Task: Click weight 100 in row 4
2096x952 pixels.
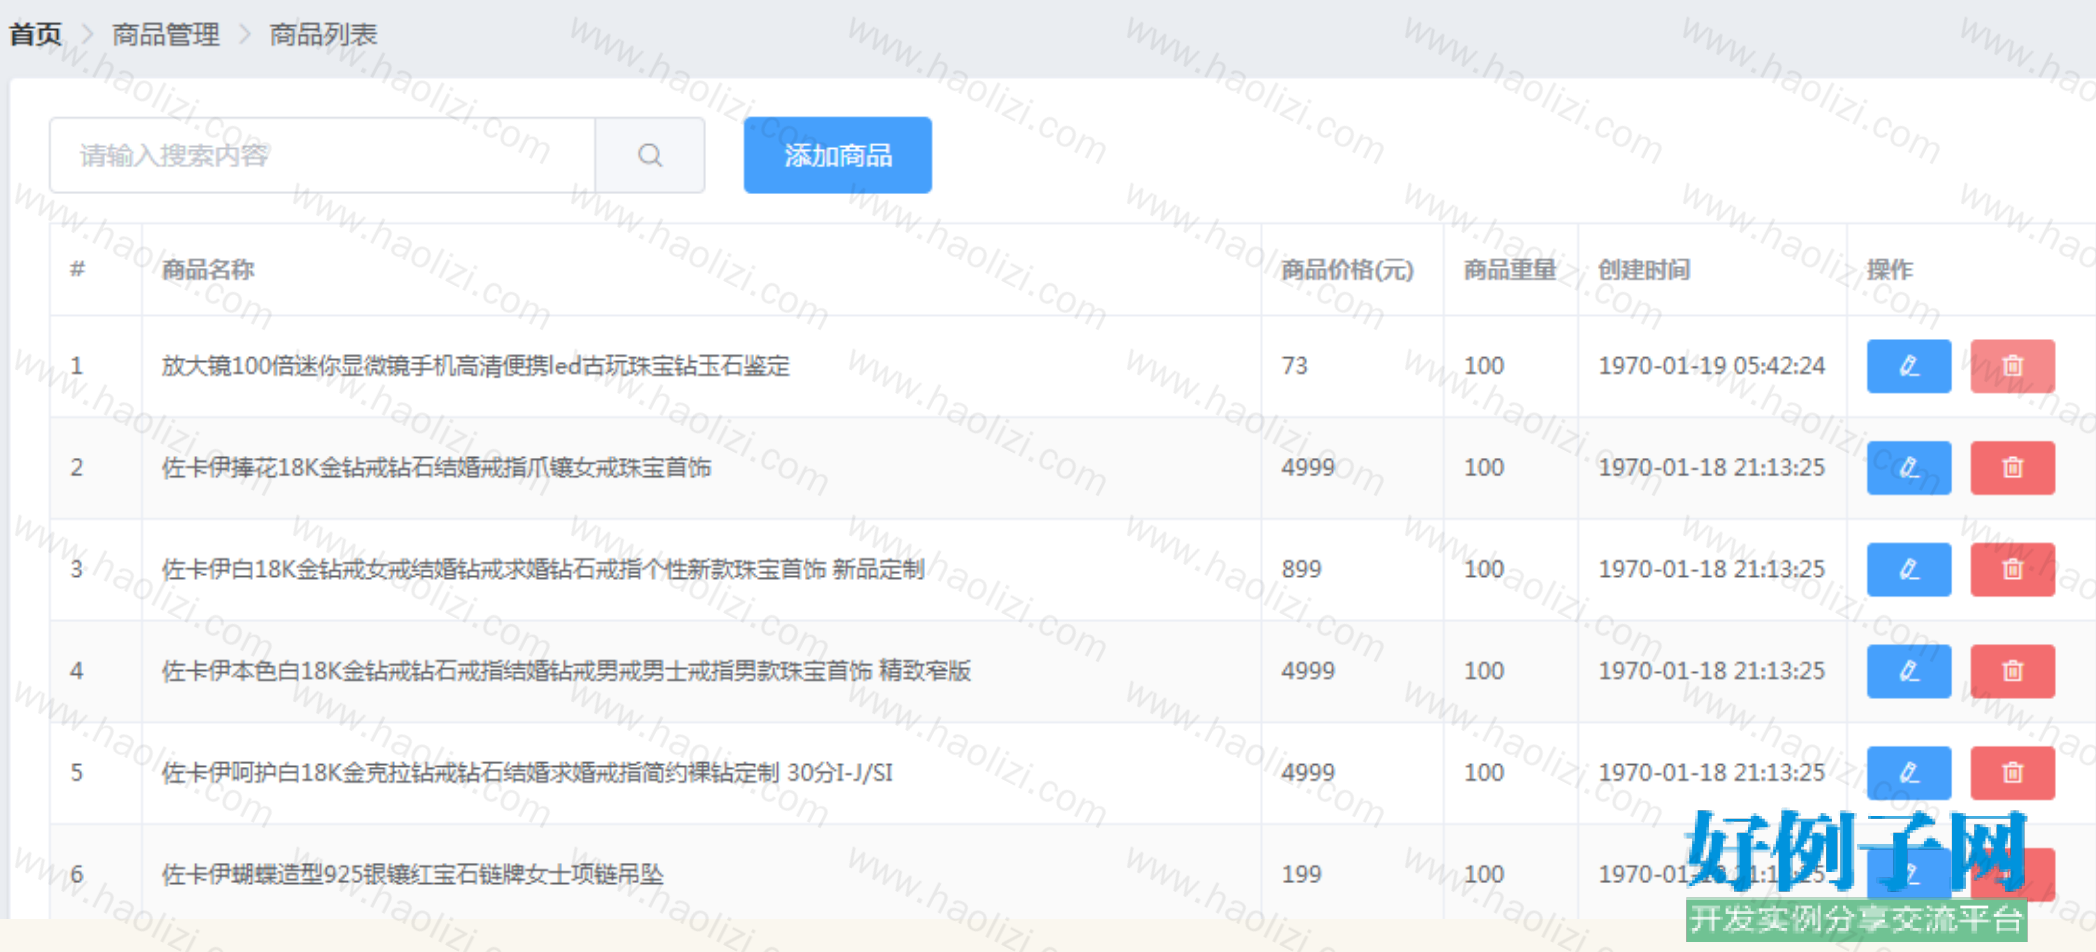Action: click(x=1484, y=671)
